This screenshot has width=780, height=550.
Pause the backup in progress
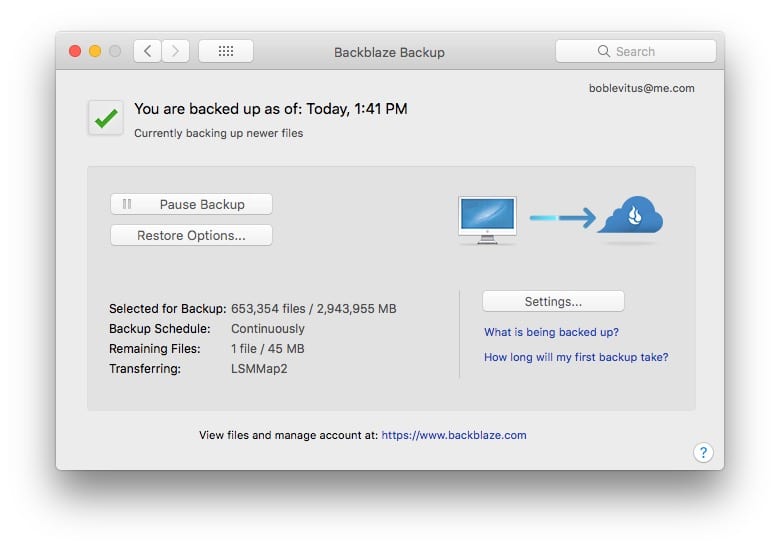(x=191, y=204)
